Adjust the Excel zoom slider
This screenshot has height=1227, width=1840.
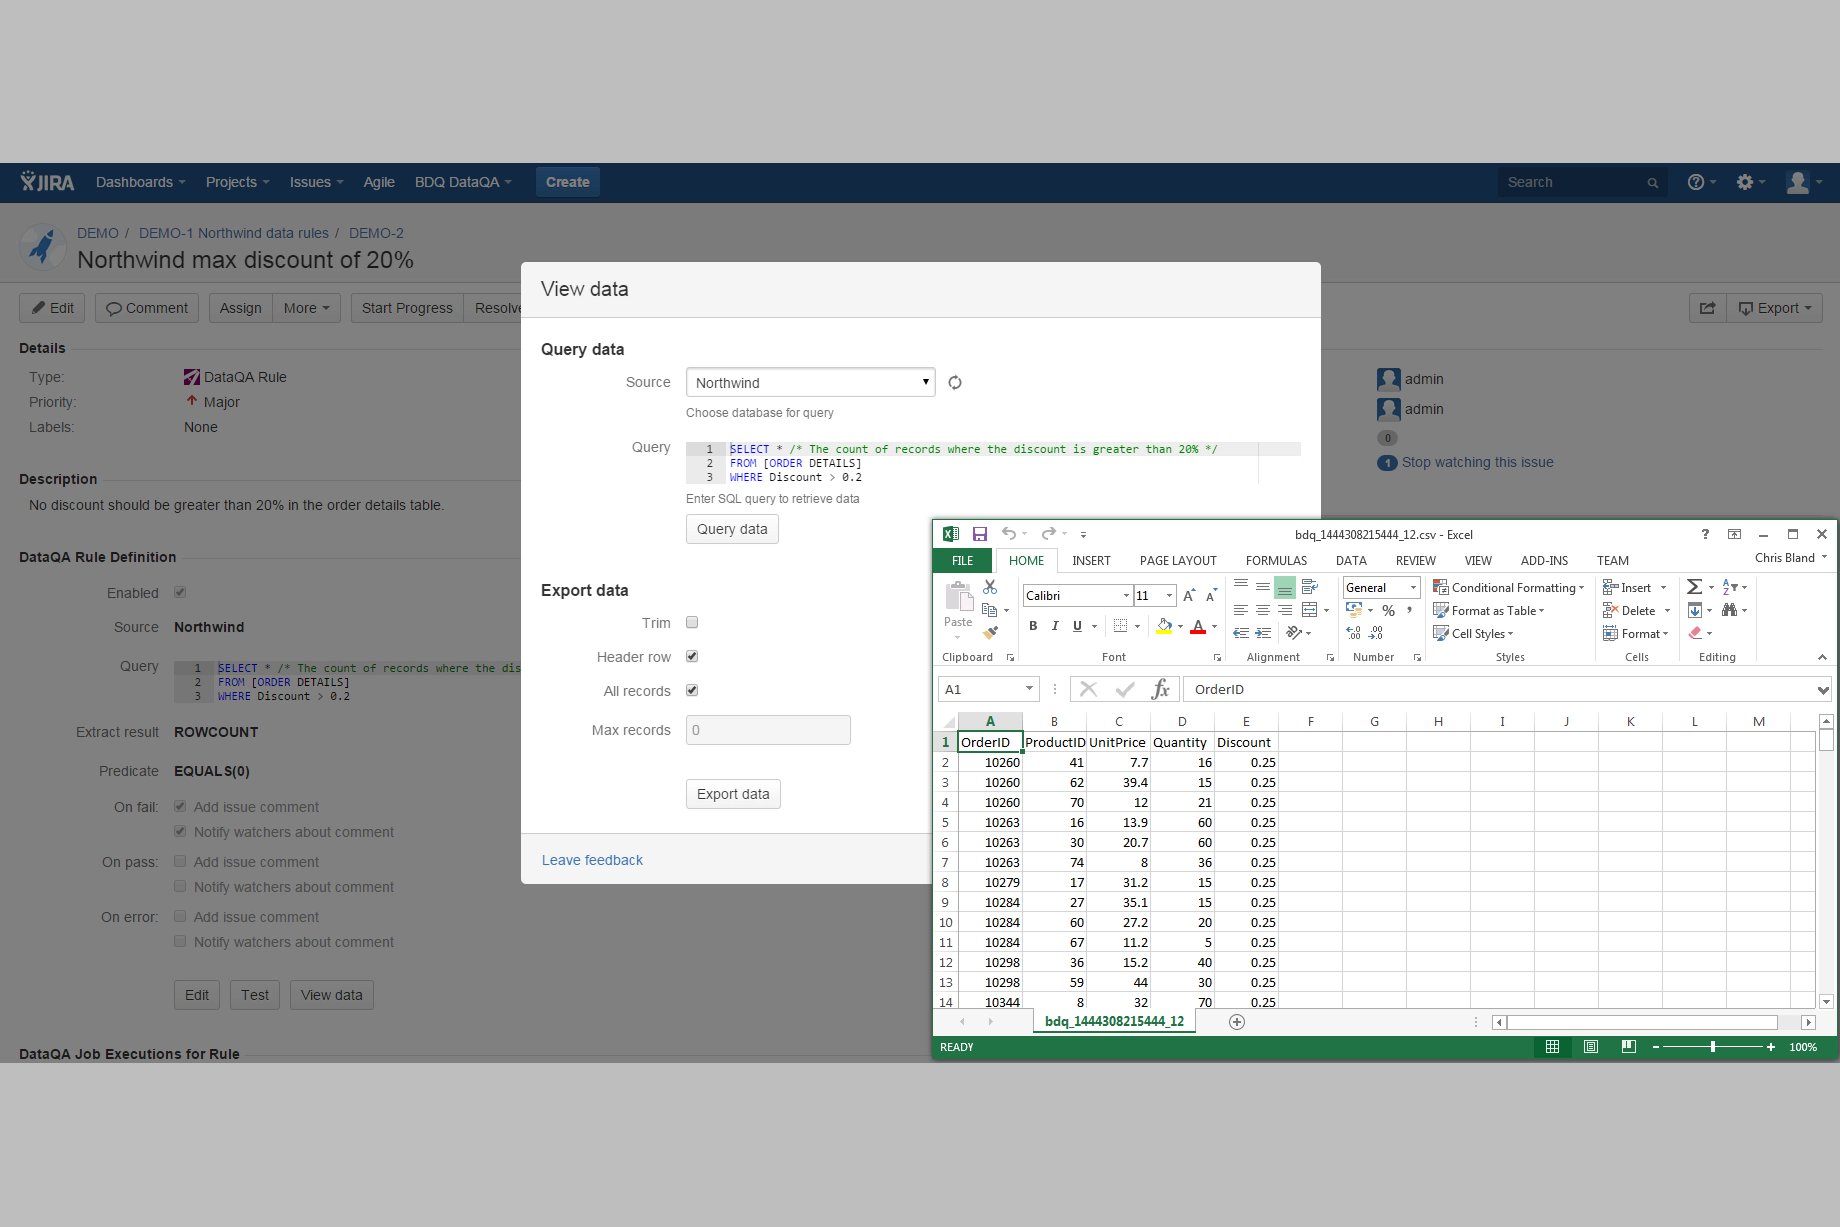point(1712,1047)
